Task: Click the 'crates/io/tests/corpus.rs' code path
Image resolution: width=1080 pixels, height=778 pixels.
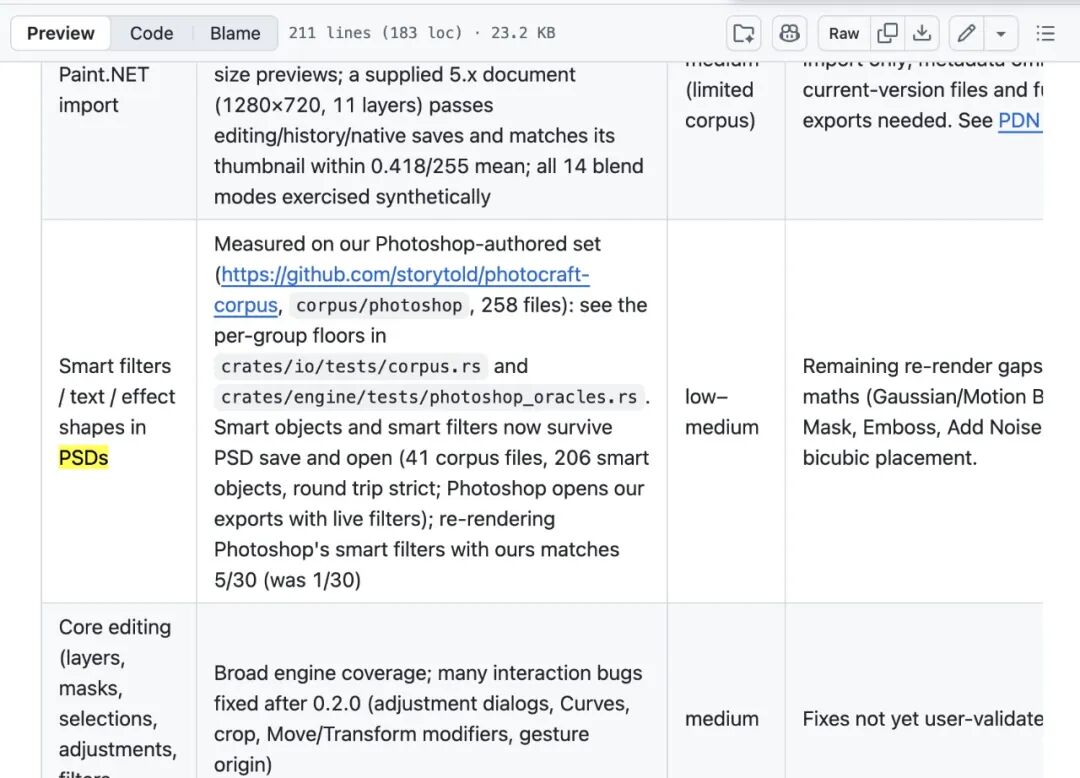Action: (351, 366)
